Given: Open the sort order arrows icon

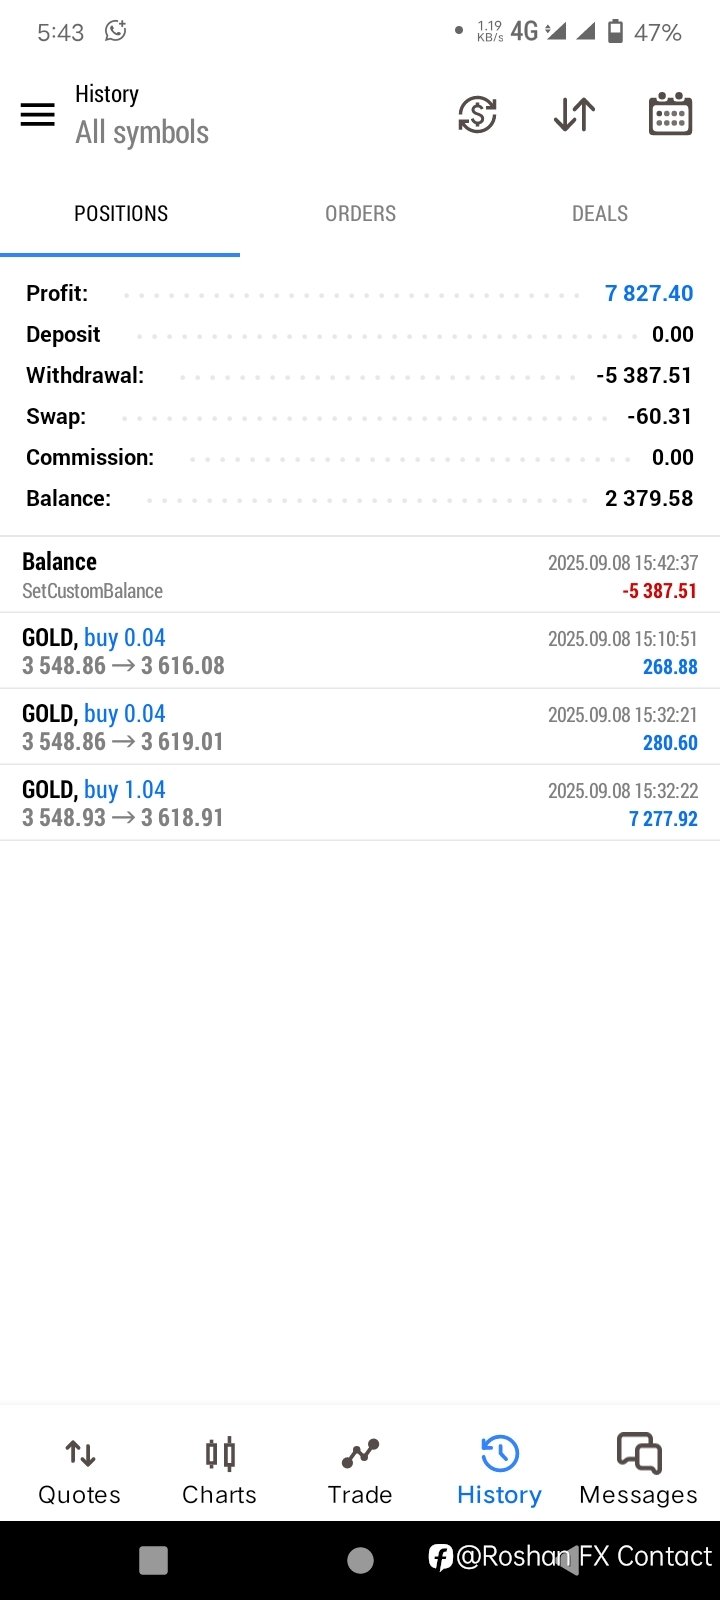Looking at the screenshot, I should (574, 115).
